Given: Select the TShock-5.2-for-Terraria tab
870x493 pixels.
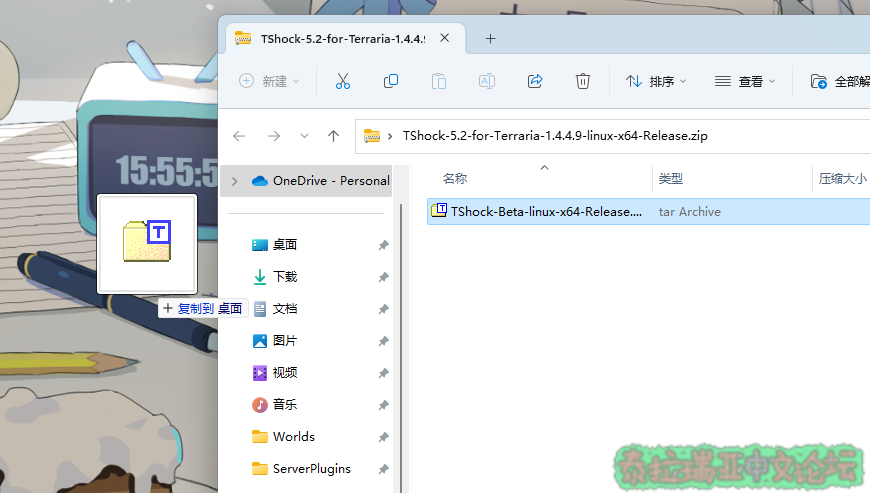Looking at the screenshot, I should click(343, 39).
